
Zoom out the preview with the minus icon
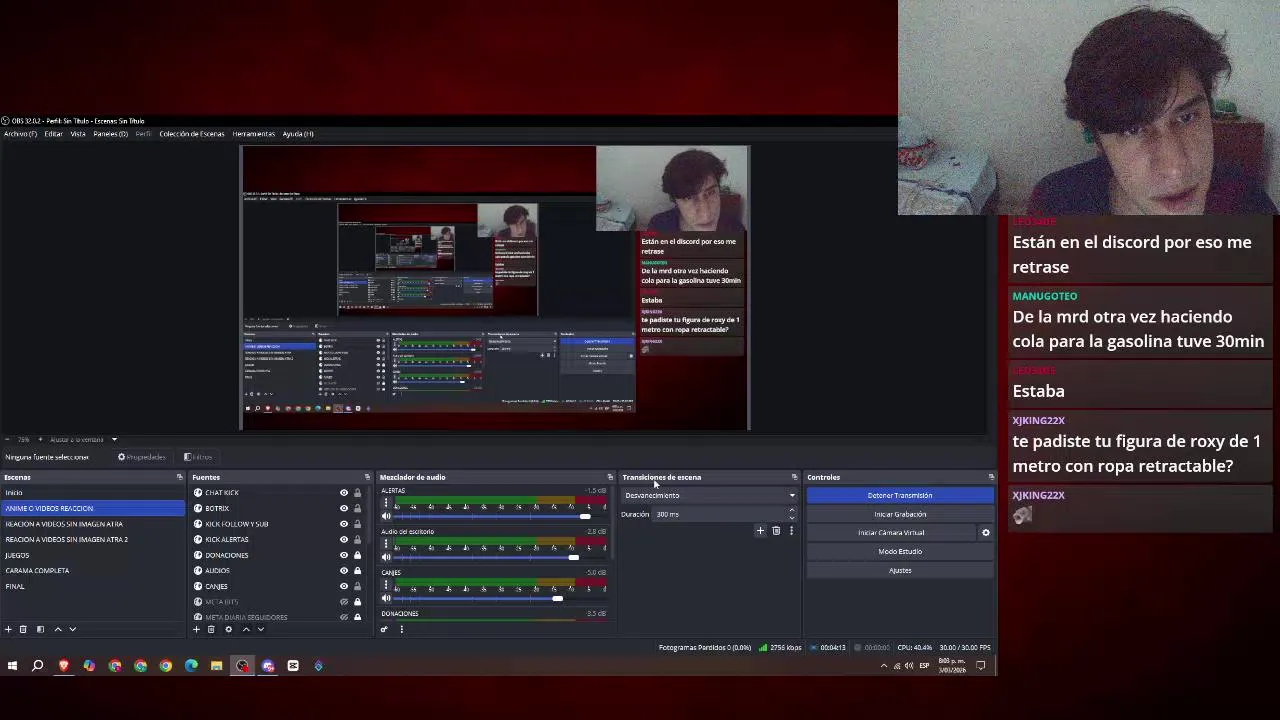point(8,439)
